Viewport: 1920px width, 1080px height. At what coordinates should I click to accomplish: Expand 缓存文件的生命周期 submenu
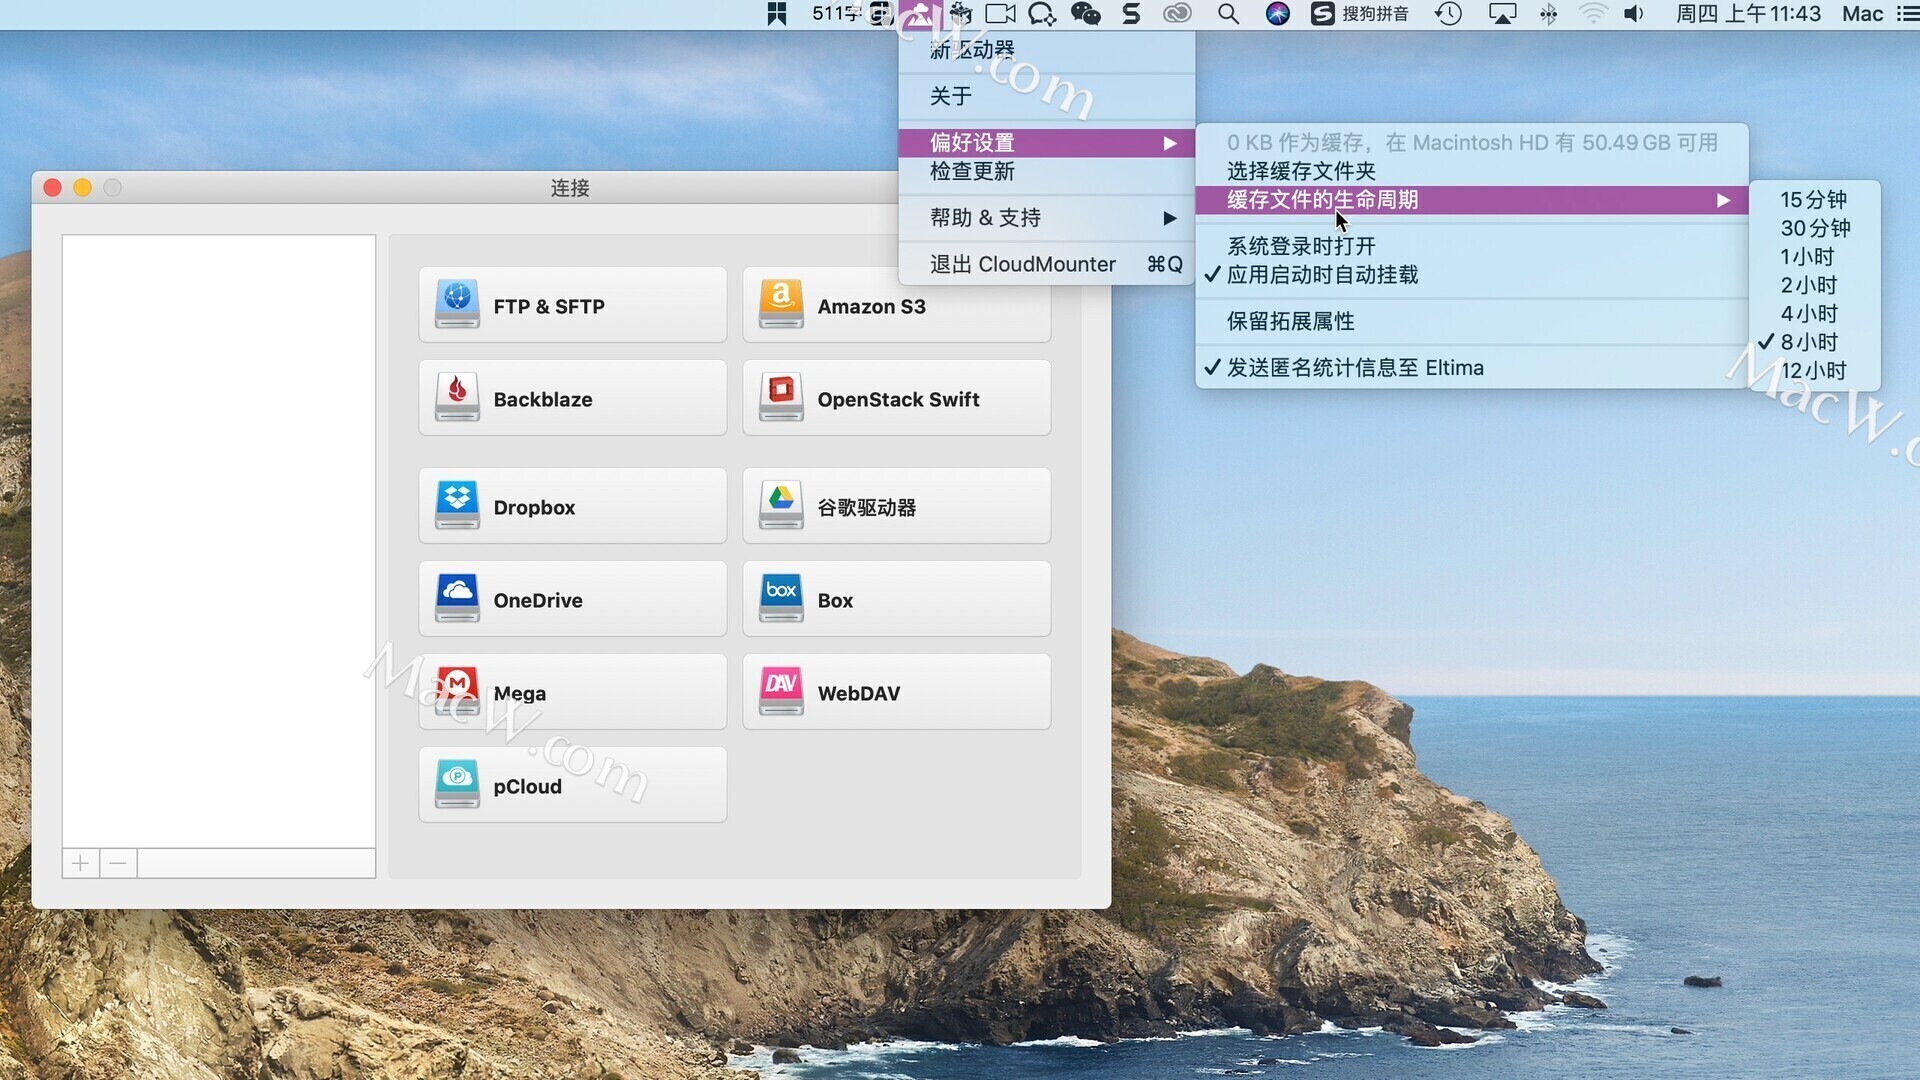[x=1472, y=200]
